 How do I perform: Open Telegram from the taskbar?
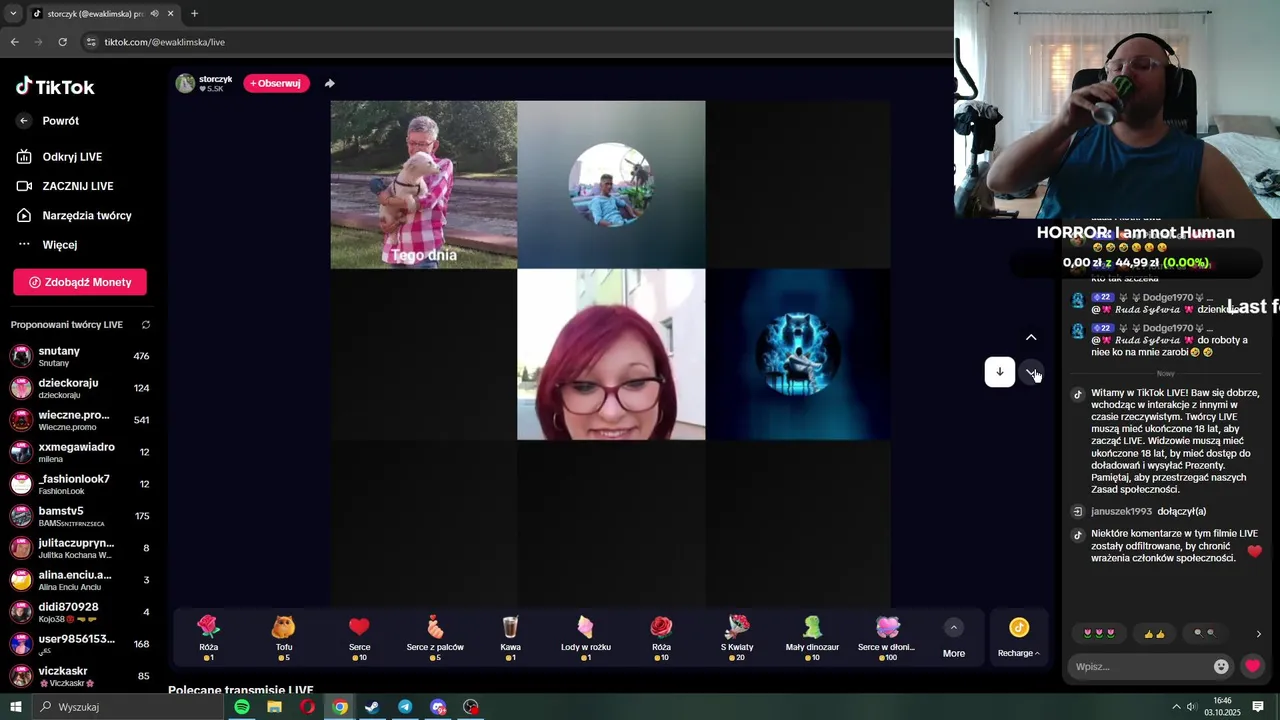pyautogui.click(x=405, y=707)
